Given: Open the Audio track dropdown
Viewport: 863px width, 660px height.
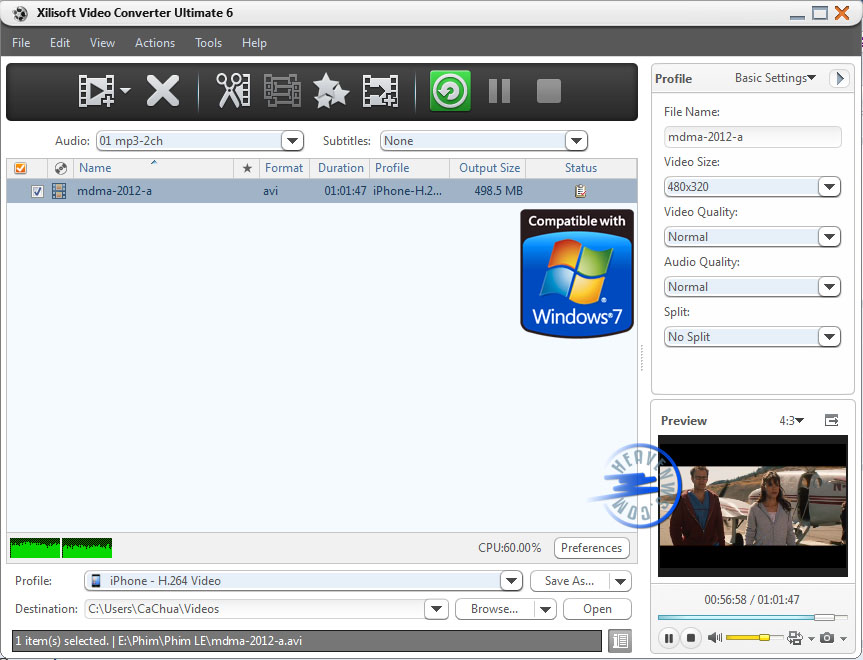Looking at the screenshot, I should click(291, 141).
